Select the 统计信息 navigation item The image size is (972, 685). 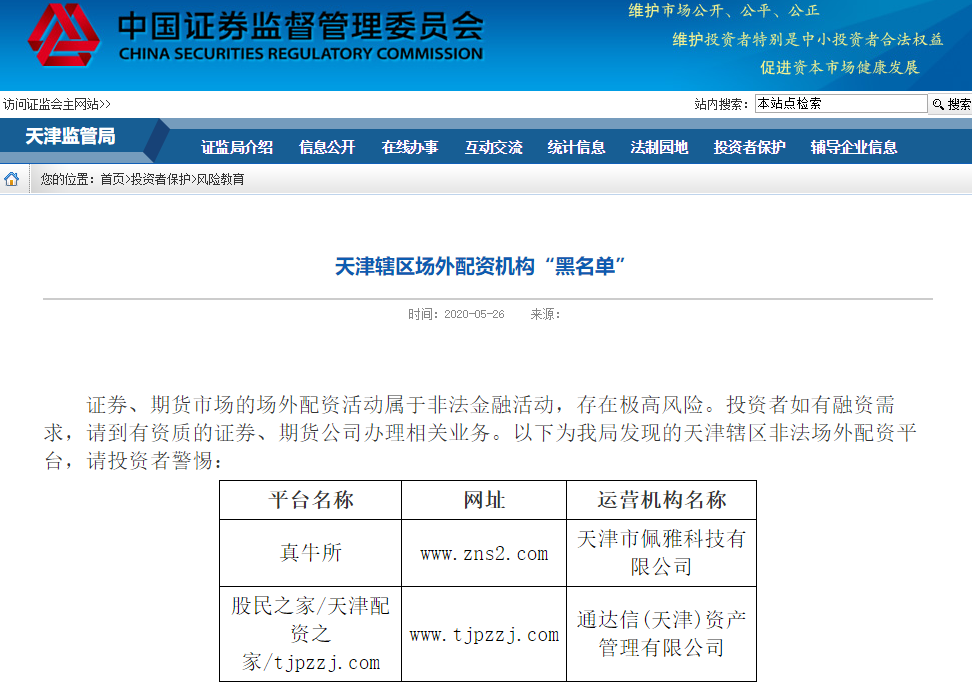576,145
